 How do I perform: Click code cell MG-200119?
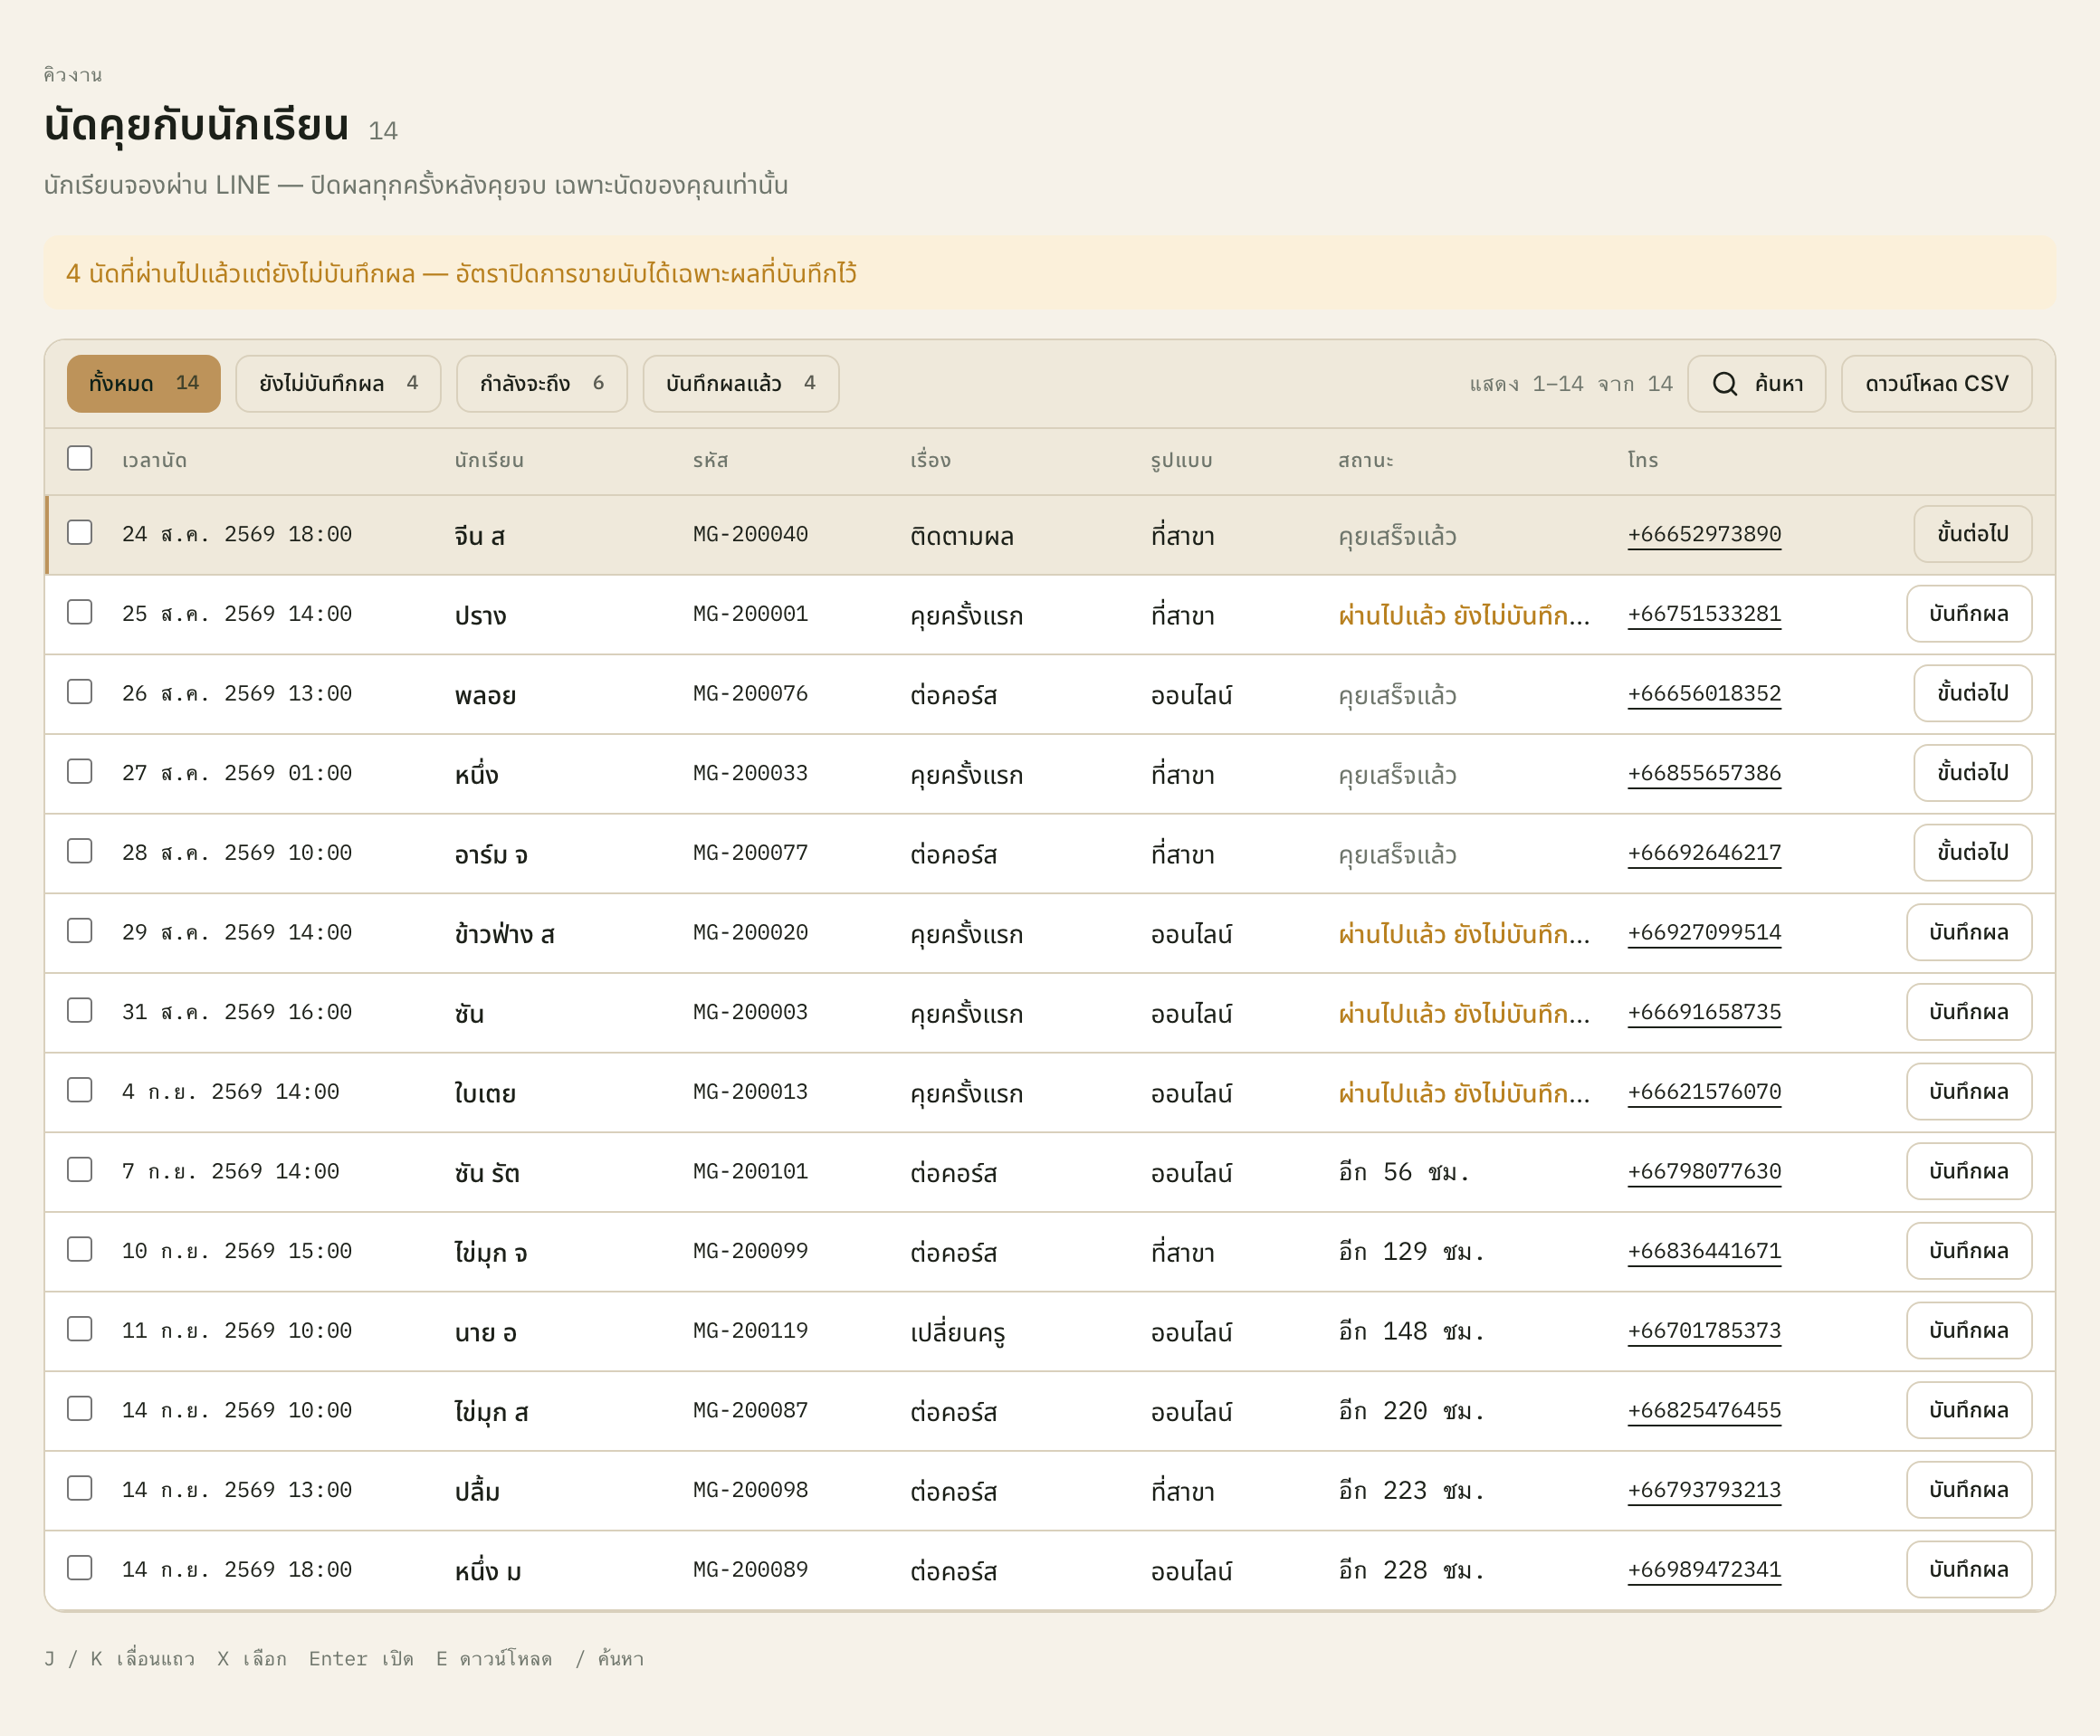pyautogui.click(x=750, y=1331)
